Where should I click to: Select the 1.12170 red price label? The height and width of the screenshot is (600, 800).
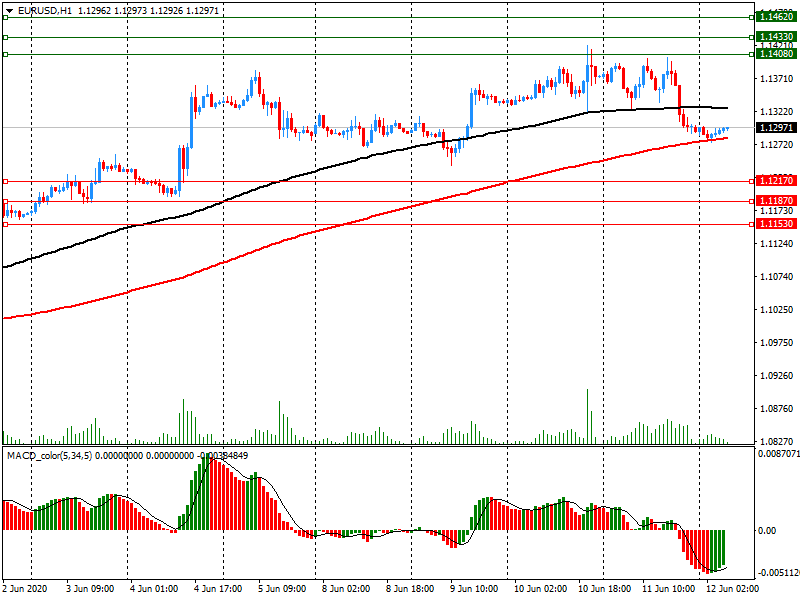775,181
